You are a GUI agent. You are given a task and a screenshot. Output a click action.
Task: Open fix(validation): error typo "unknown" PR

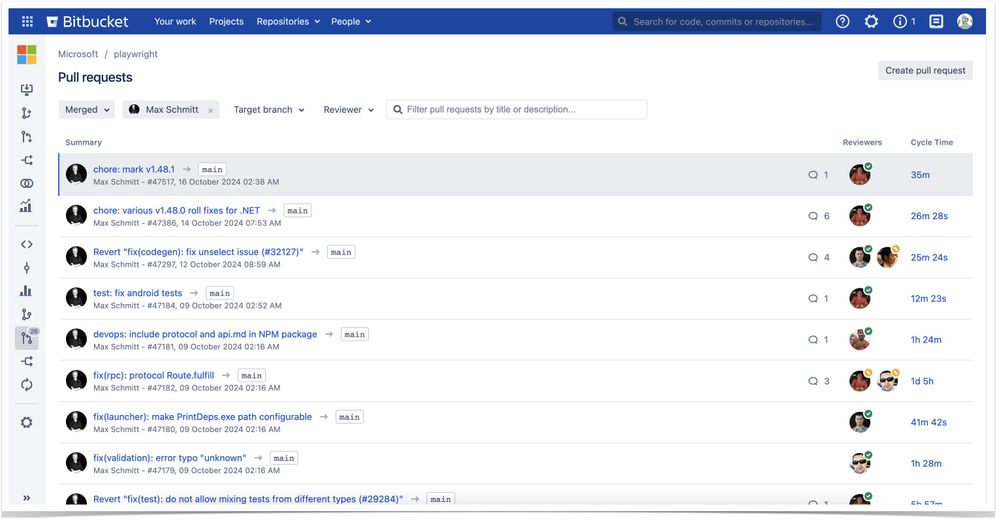tap(169, 458)
